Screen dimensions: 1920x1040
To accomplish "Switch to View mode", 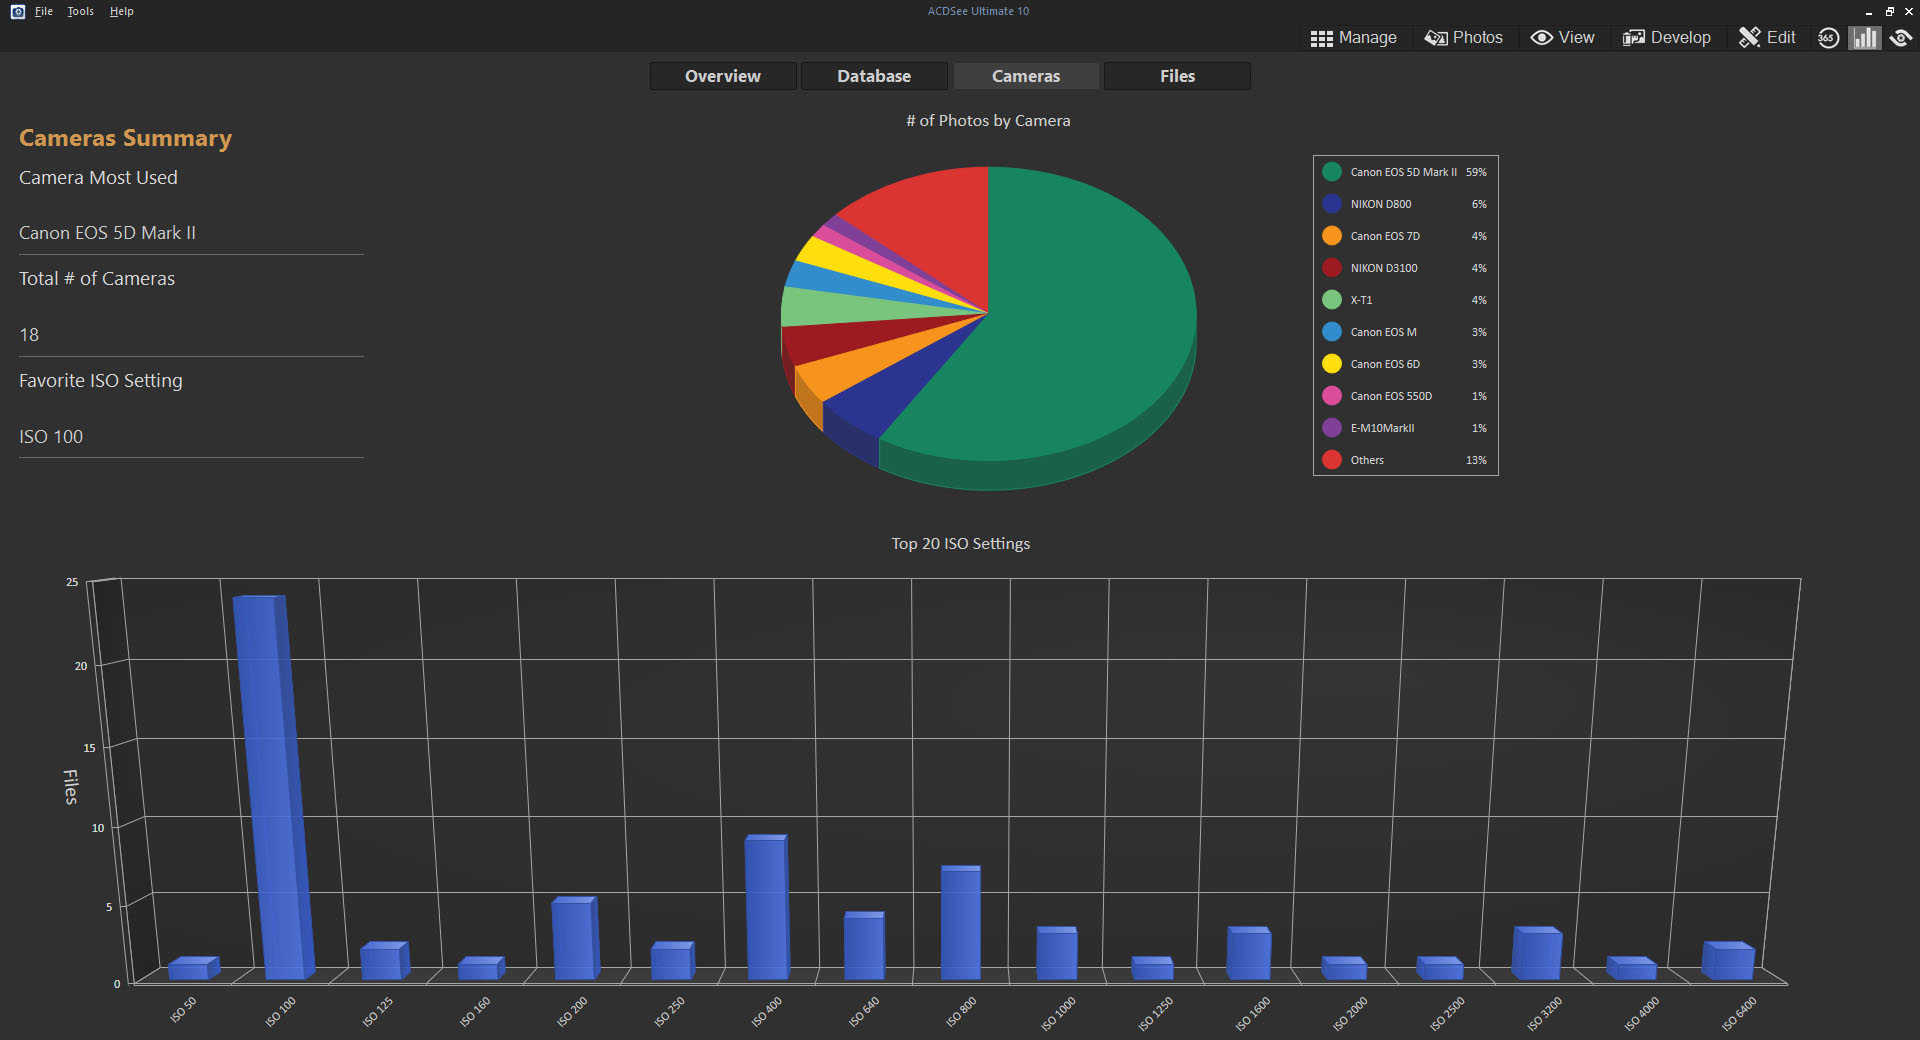I will coord(1563,38).
